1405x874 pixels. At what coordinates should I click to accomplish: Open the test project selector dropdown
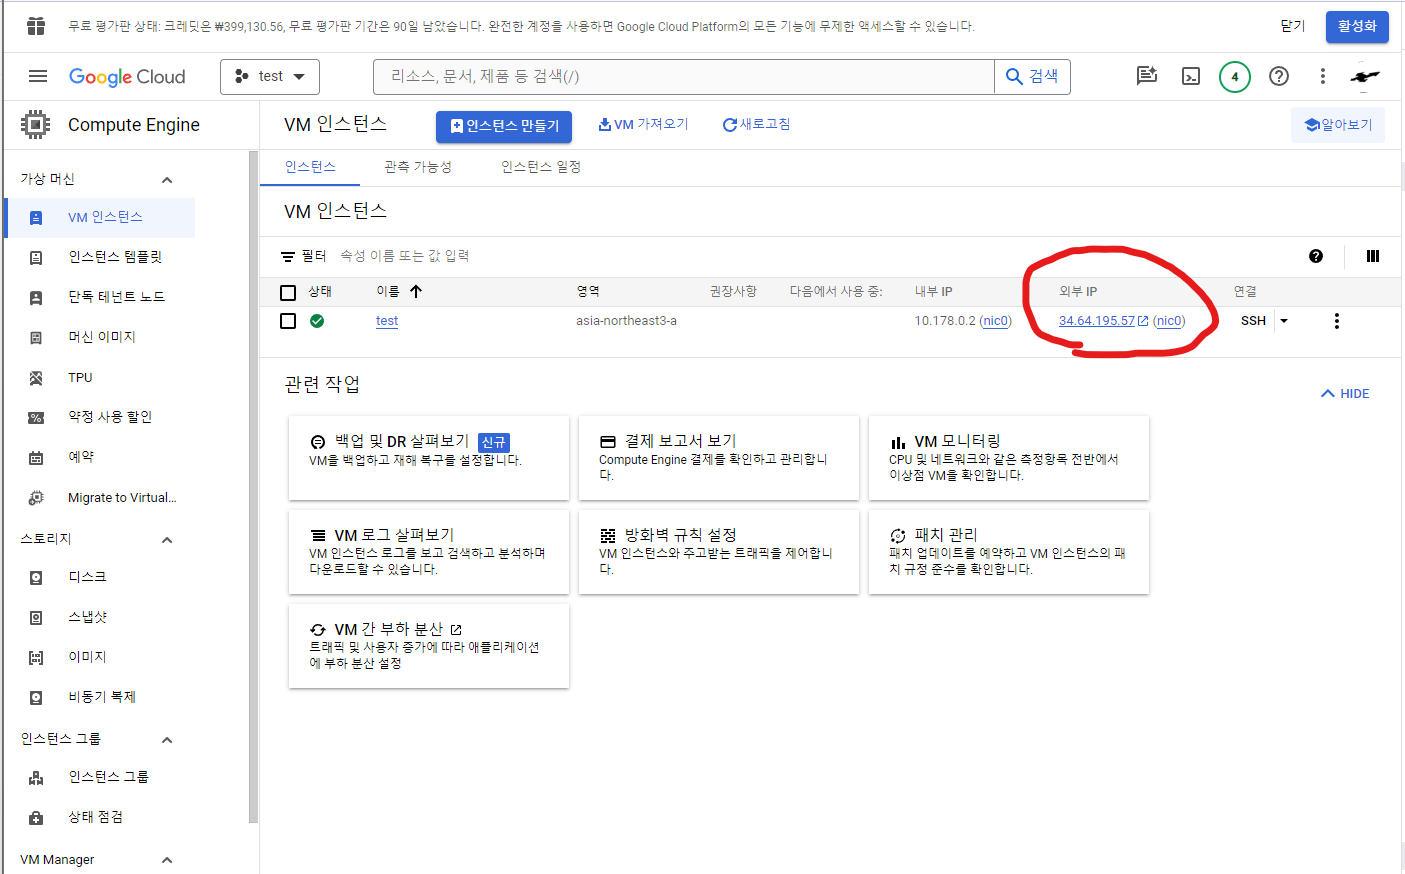pyautogui.click(x=270, y=76)
